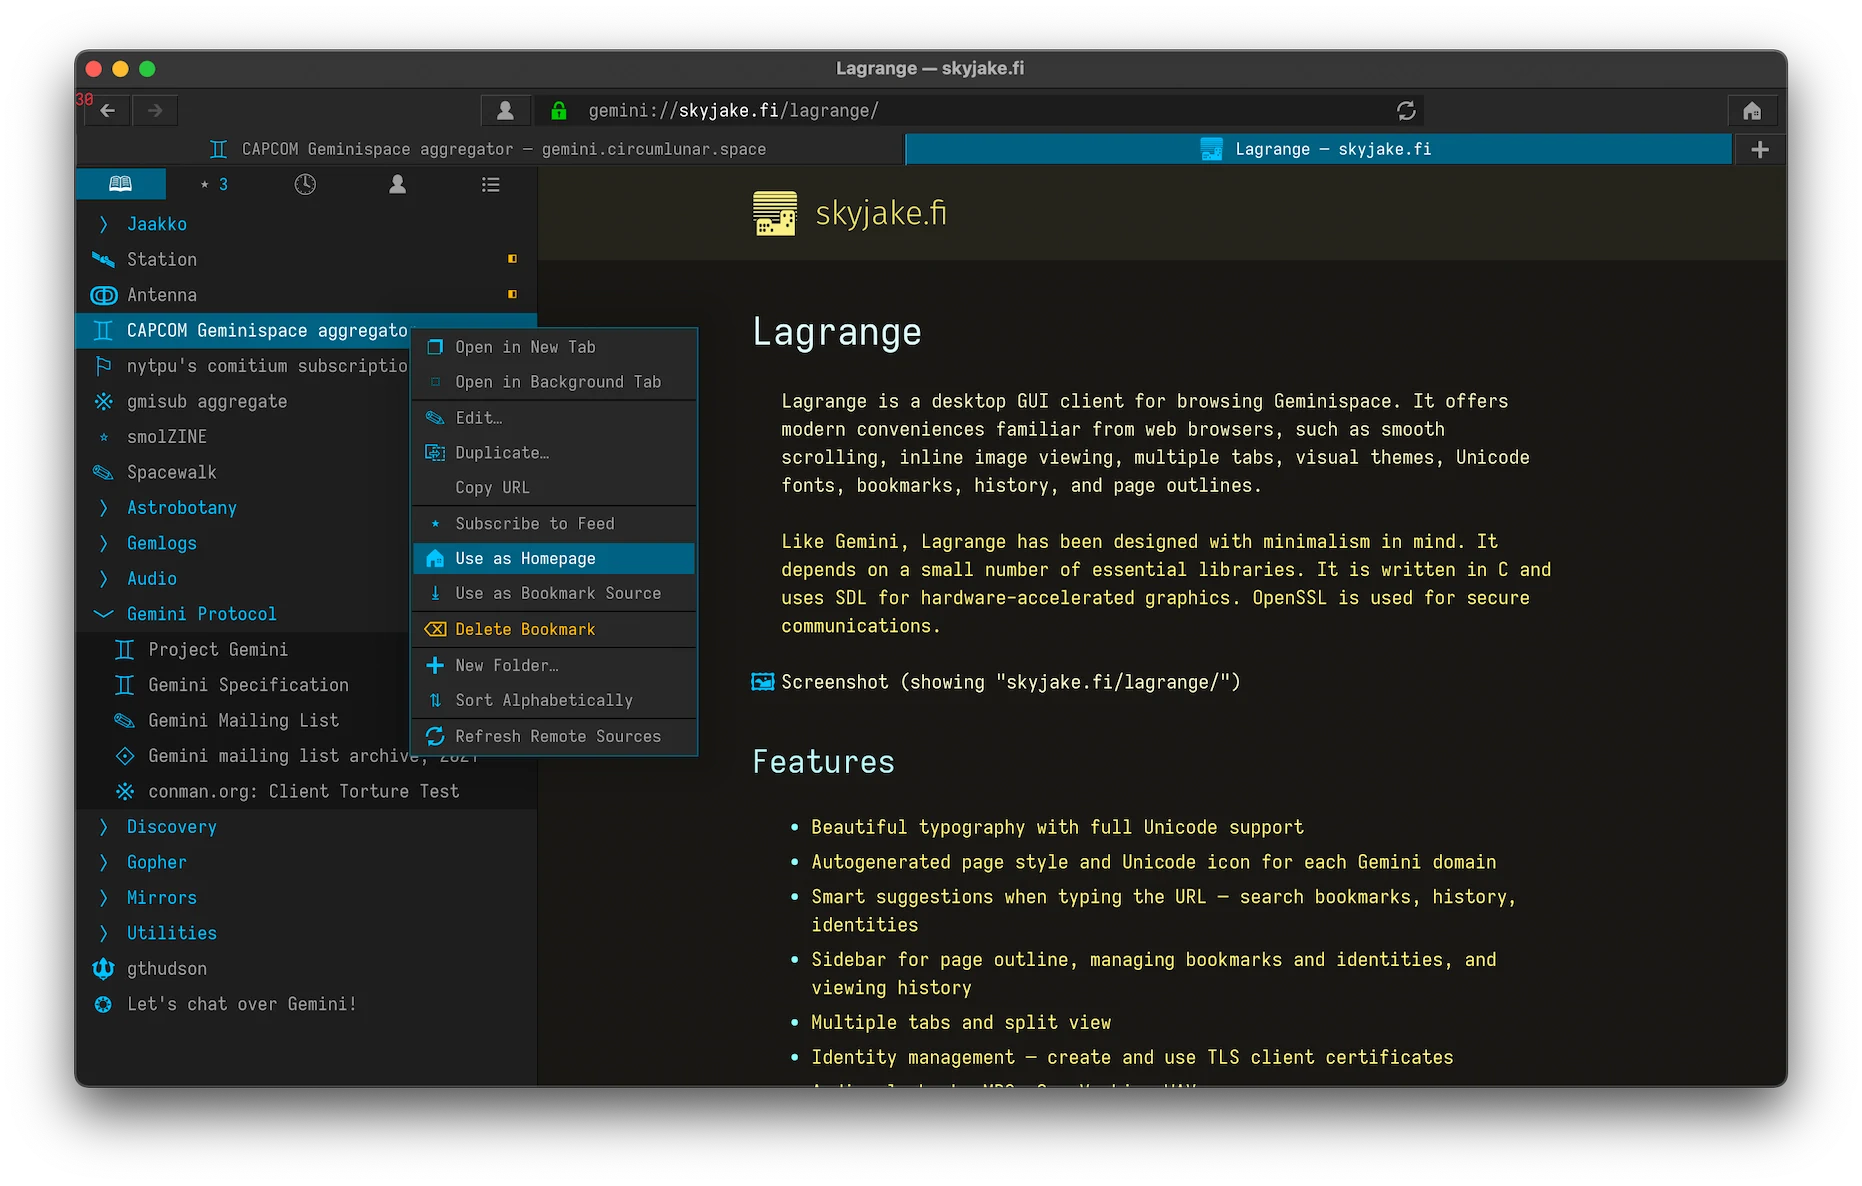Choose New Folder… menu entry

point(554,665)
